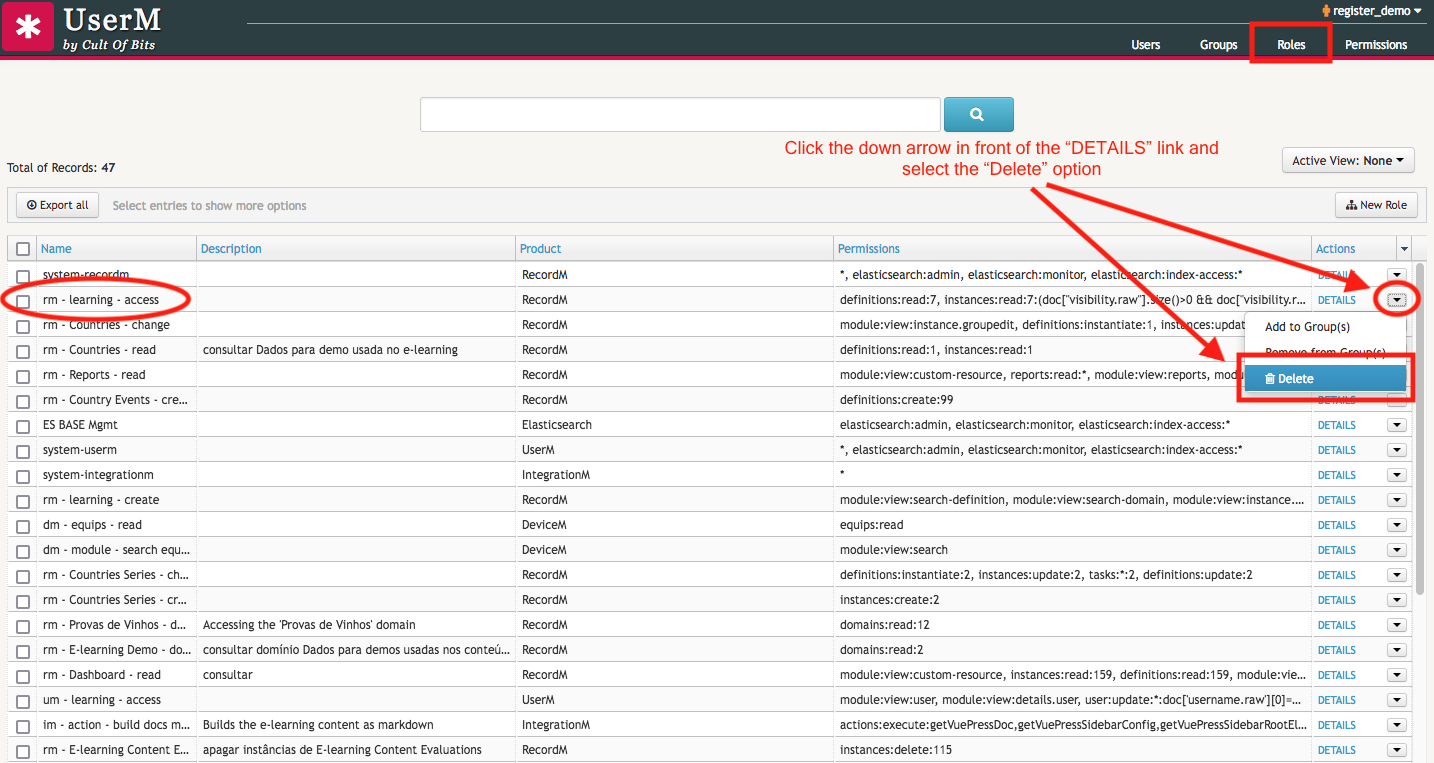Click the magnifier search button
The width and height of the screenshot is (1434, 763).
click(978, 114)
